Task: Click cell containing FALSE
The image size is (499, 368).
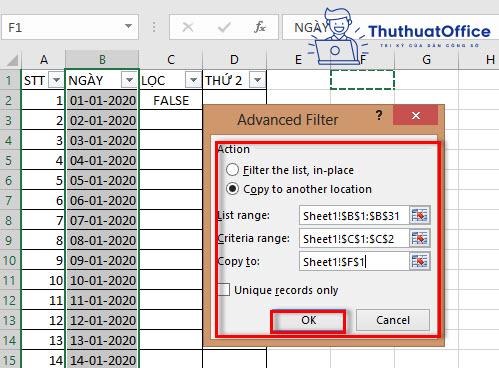Action: (171, 100)
